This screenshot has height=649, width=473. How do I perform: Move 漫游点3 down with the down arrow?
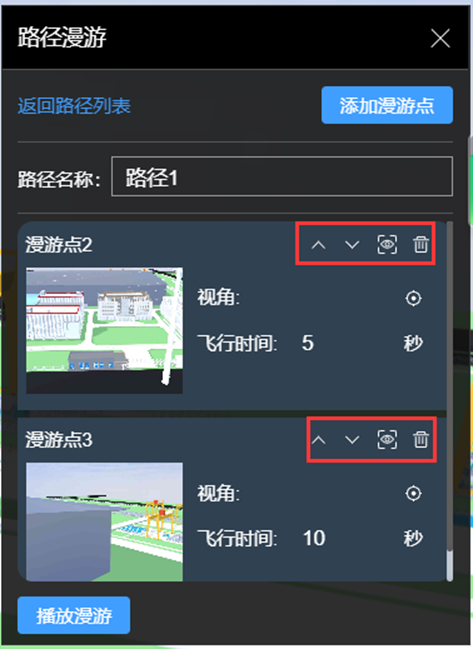pos(352,440)
